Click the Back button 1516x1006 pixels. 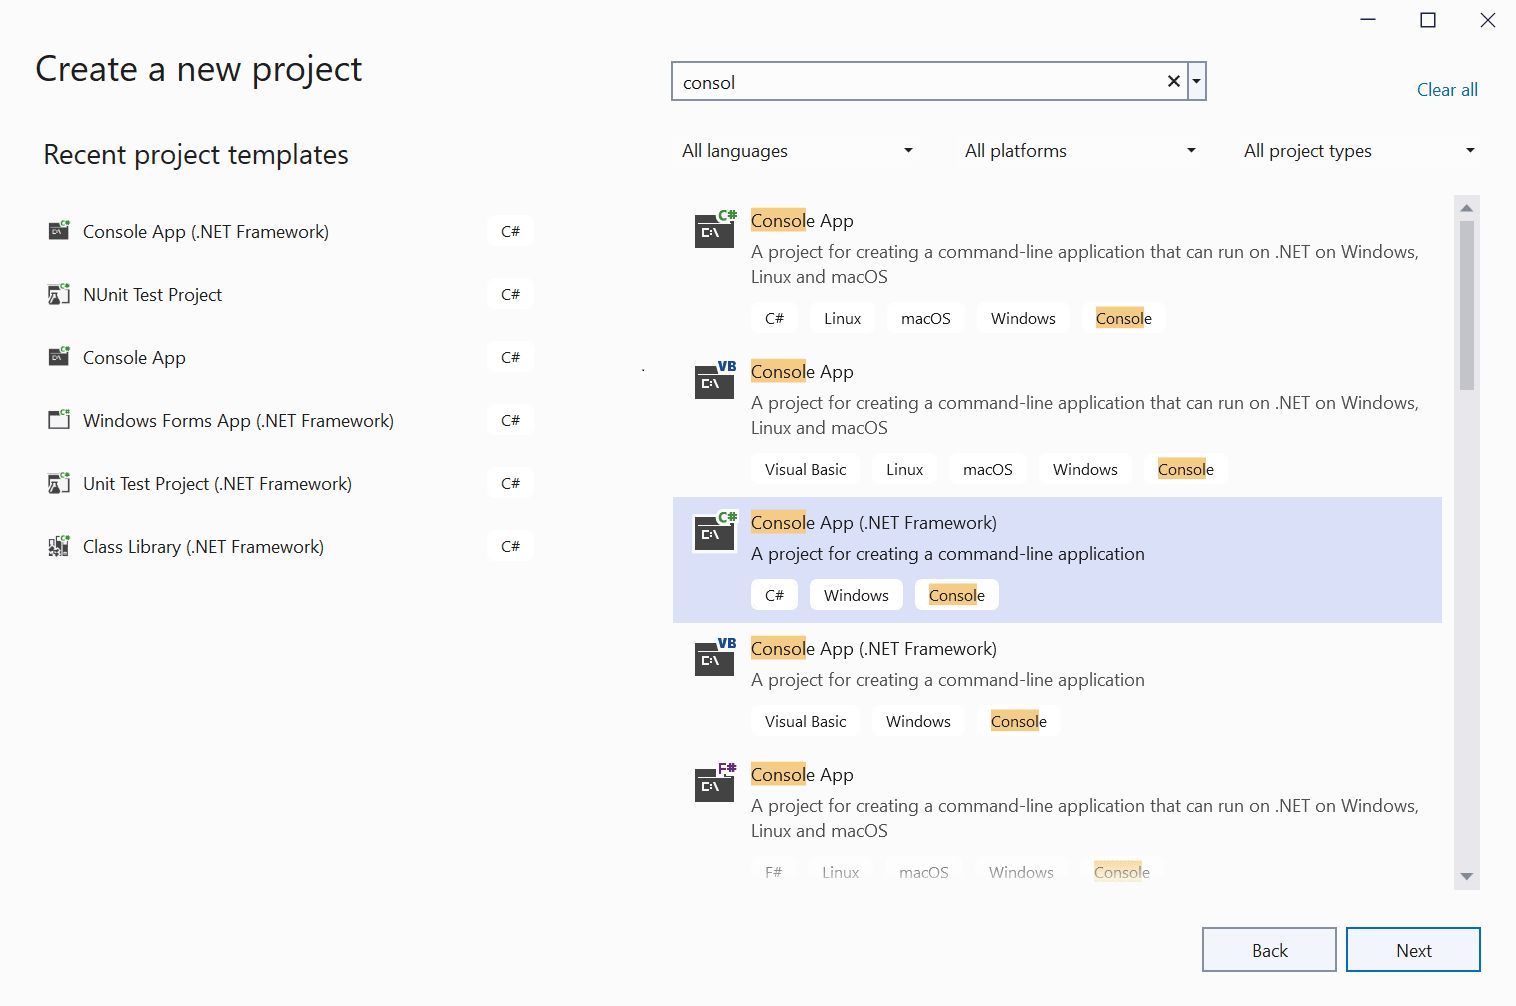point(1269,949)
